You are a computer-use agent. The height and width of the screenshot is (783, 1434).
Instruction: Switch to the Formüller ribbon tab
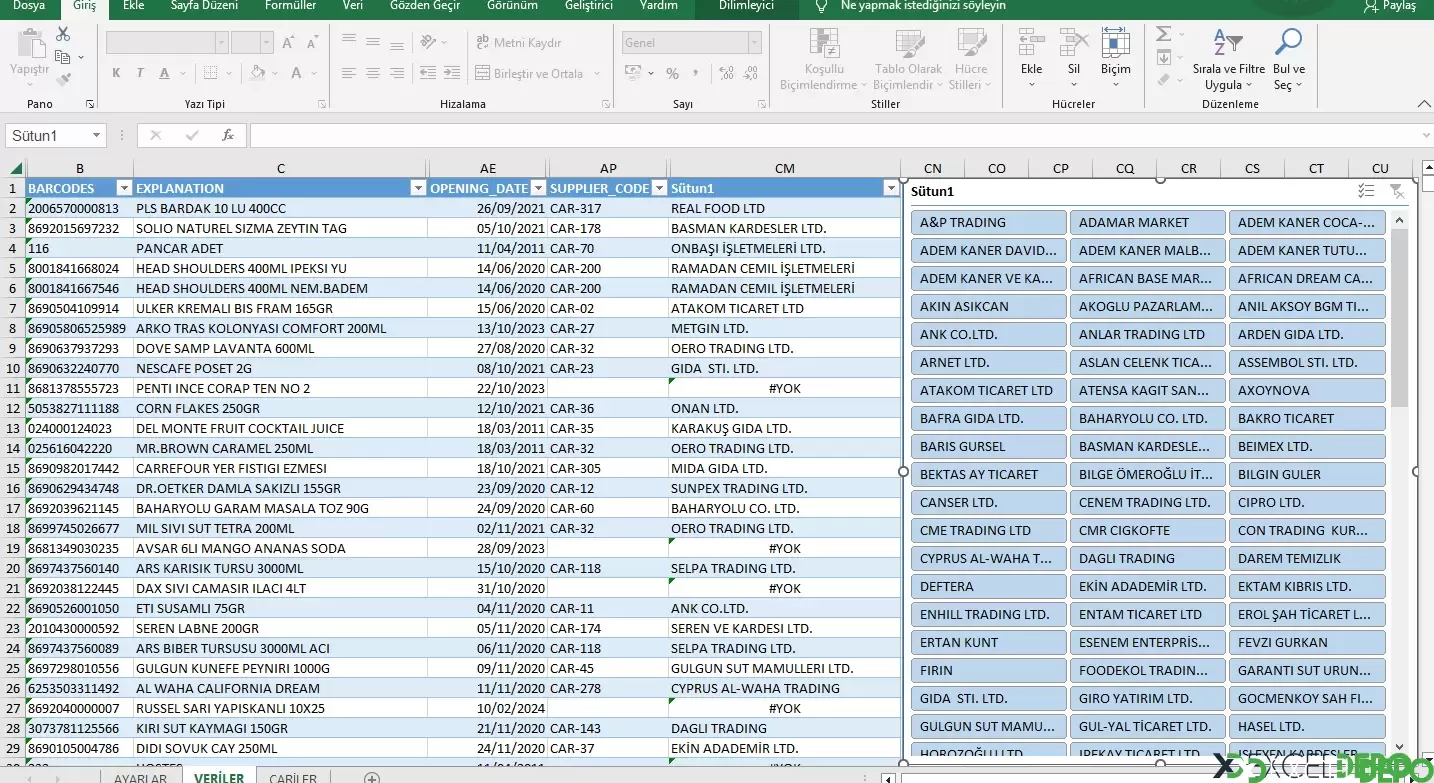(290, 6)
